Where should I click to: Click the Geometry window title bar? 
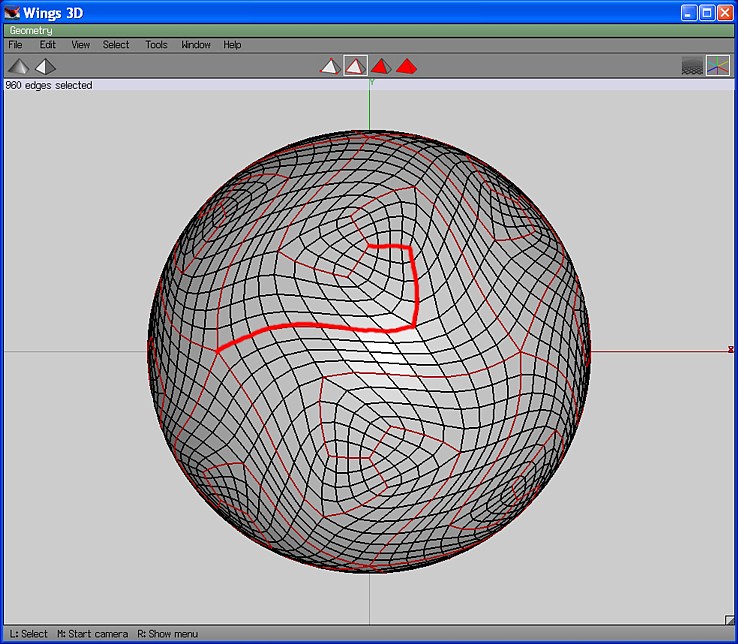click(x=369, y=31)
